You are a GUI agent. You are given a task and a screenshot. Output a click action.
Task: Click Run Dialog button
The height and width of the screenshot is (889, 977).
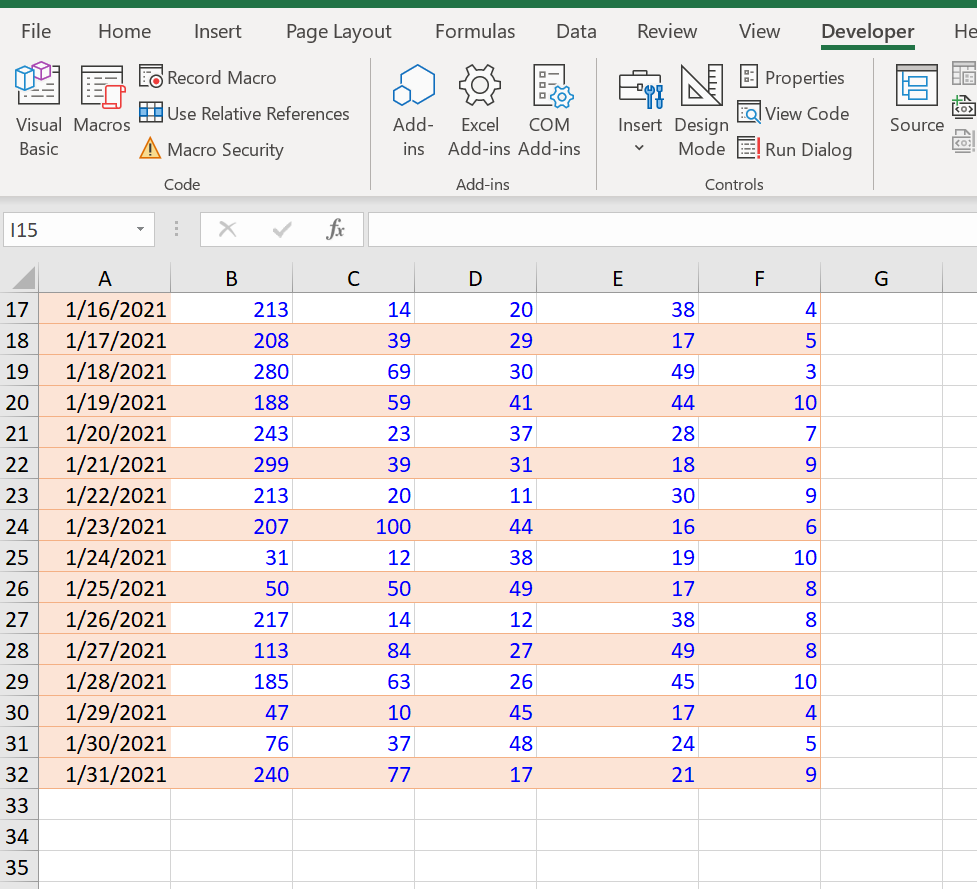point(795,150)
